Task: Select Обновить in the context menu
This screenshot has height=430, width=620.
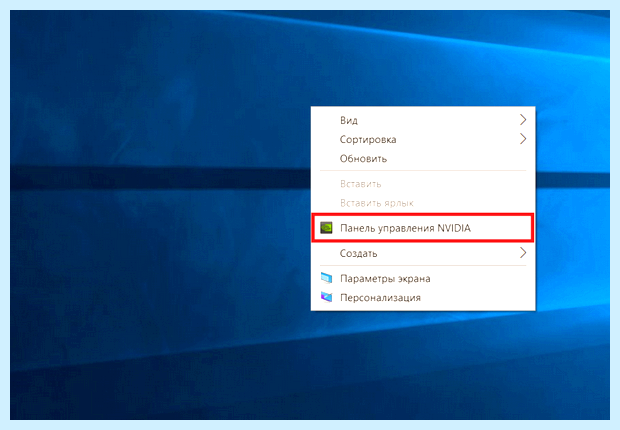Action: coord(423,159)
